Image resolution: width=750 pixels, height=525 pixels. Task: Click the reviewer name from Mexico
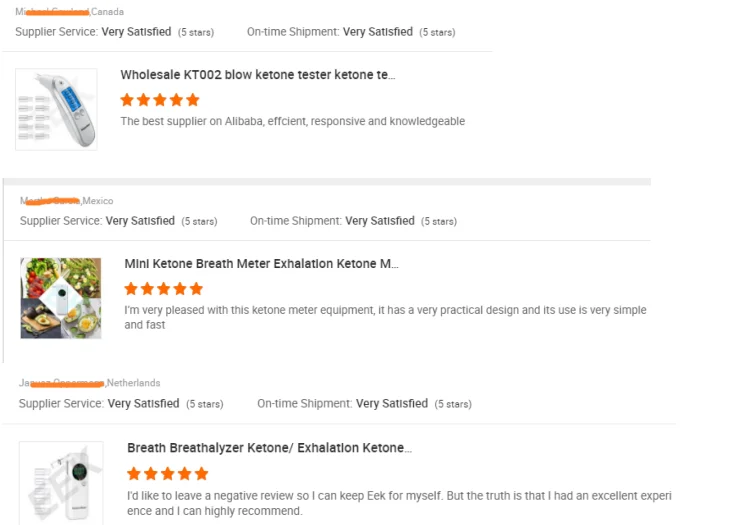click(50, 201)
